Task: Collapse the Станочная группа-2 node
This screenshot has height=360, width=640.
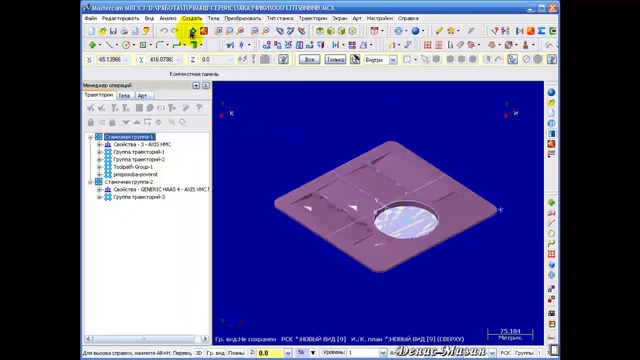Action: [91, 182]
